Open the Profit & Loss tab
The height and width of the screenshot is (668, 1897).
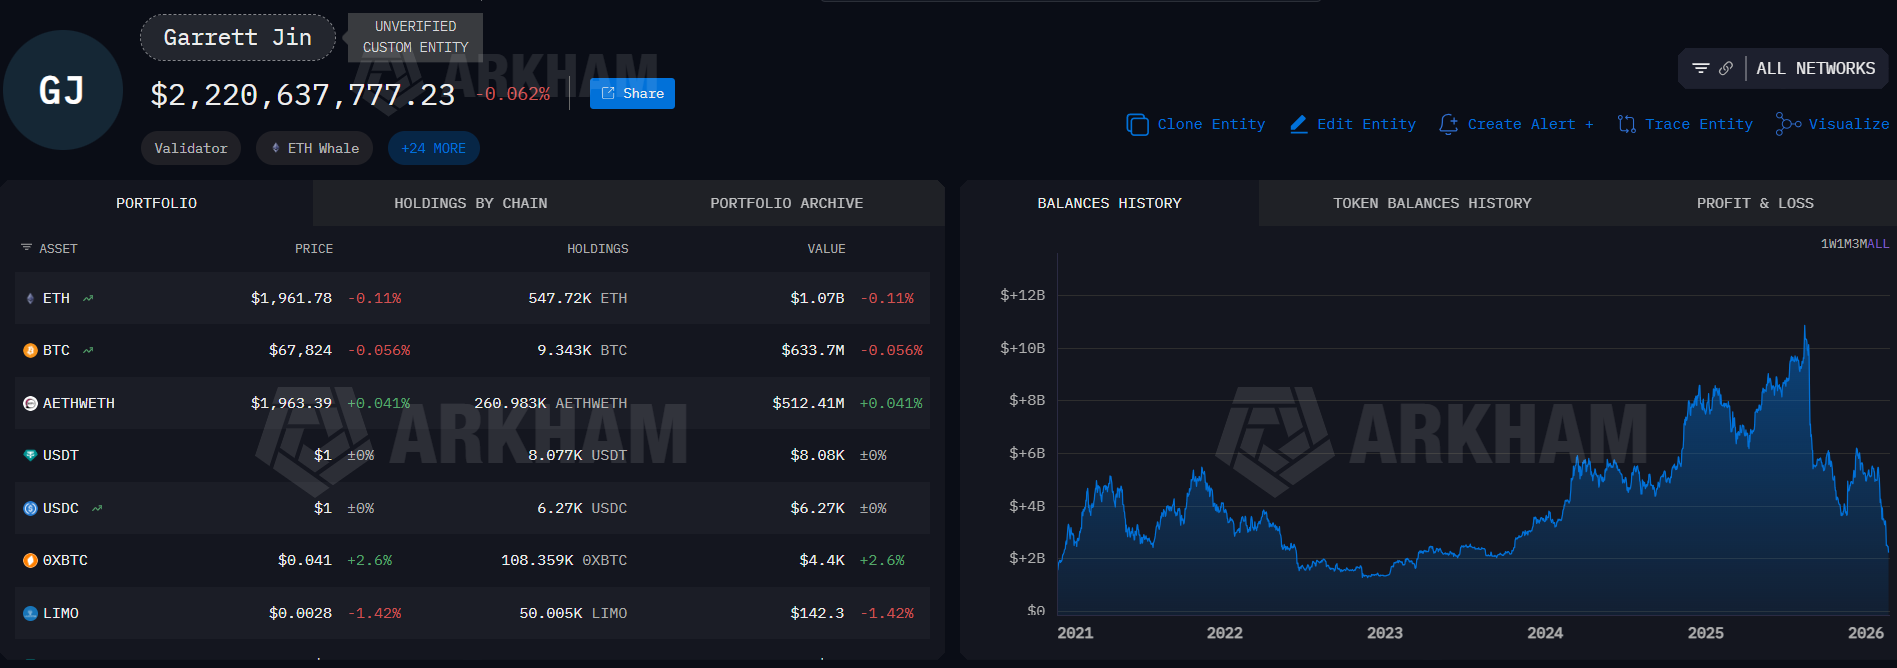point(1754,203)
